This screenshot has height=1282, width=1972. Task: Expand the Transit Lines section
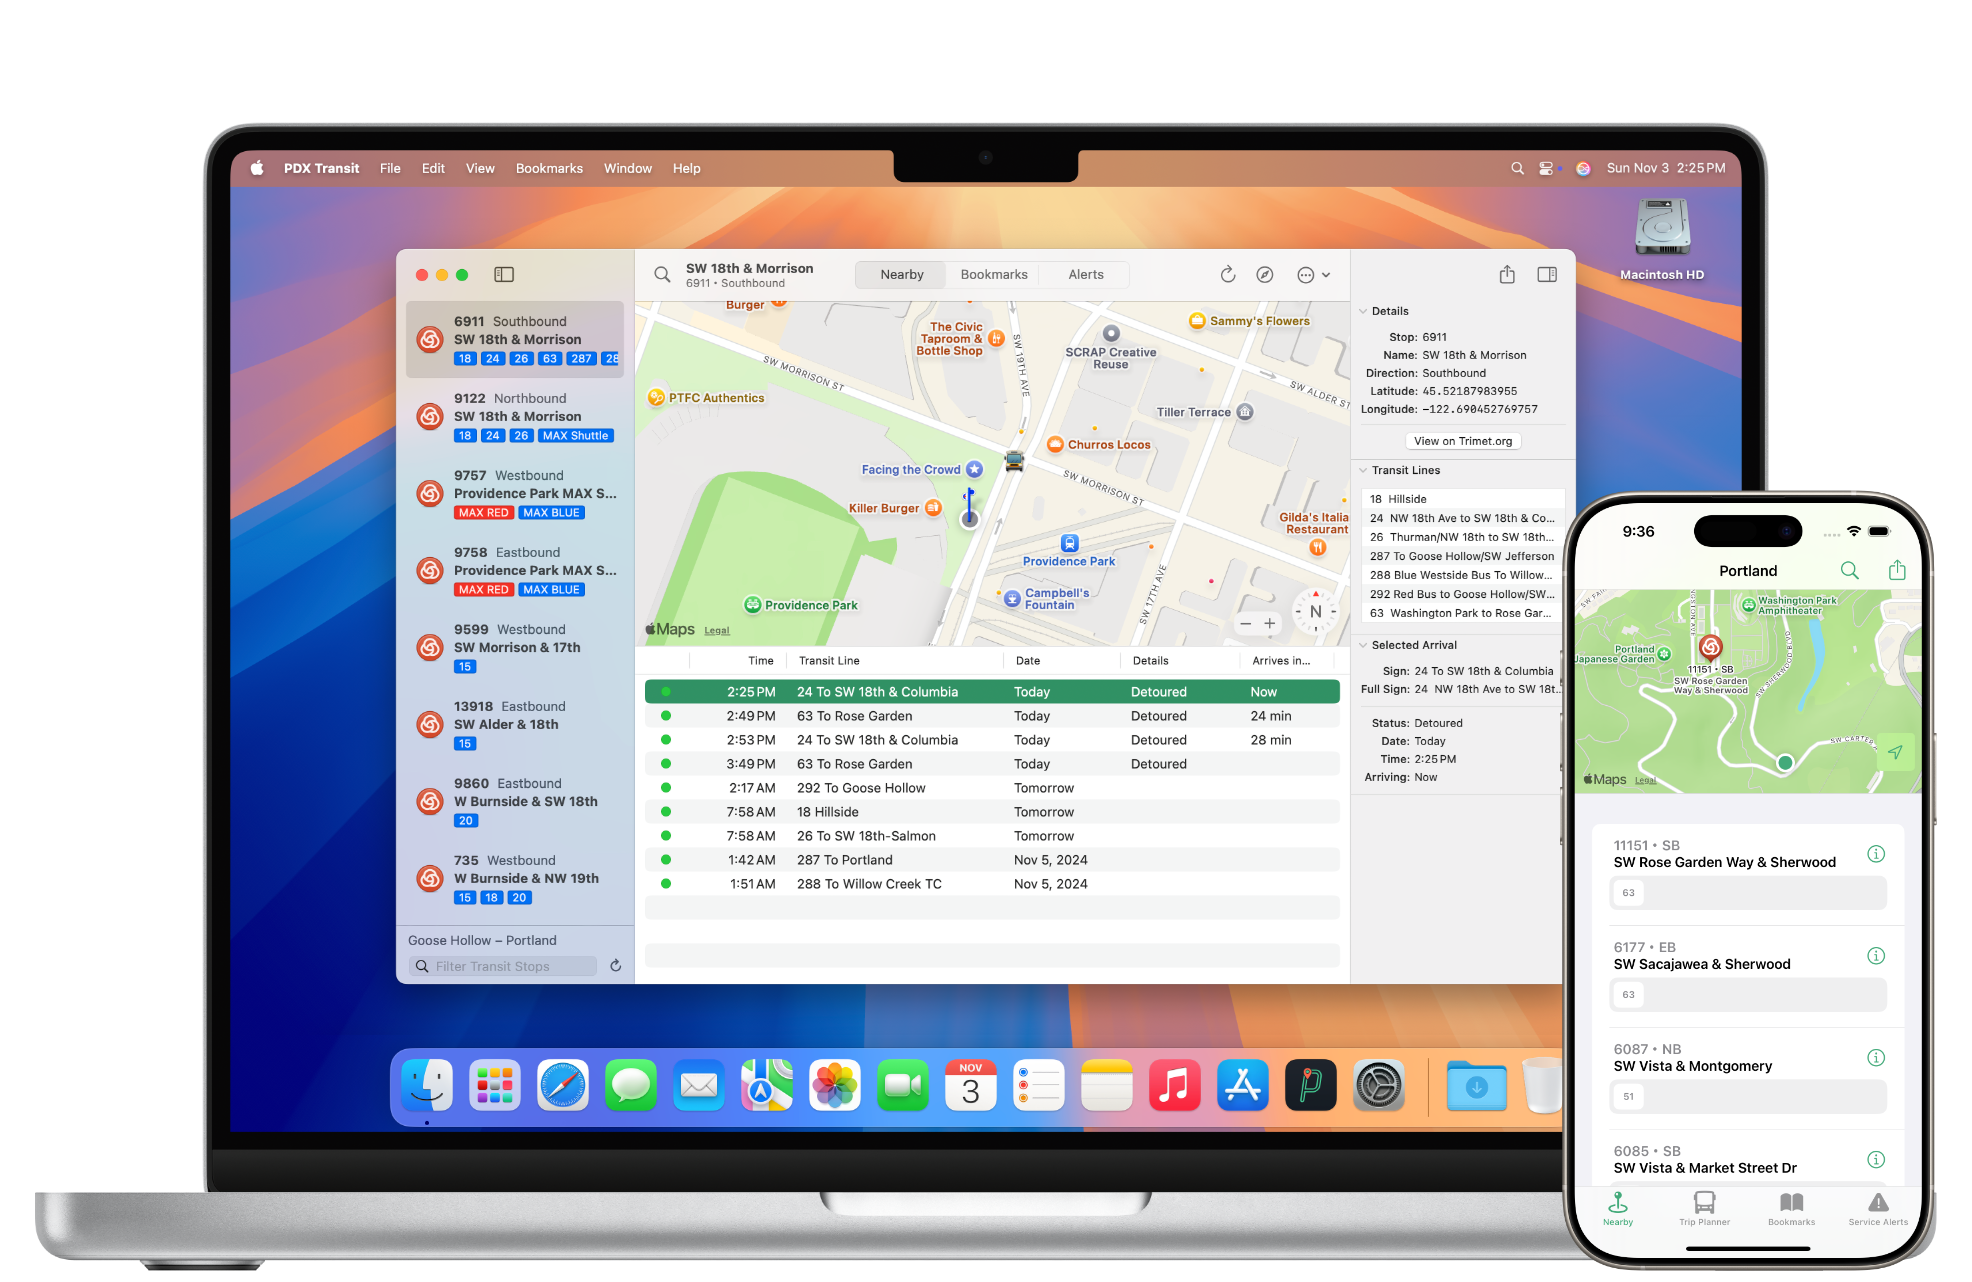1363,470
